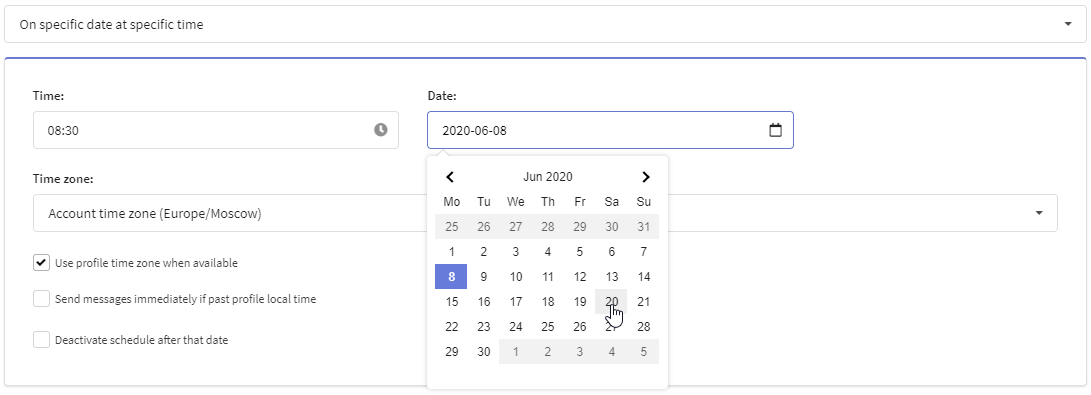Uncheck Use profile time zone when available
This screenshot has width=1091, height=395.
pos(42,263)
